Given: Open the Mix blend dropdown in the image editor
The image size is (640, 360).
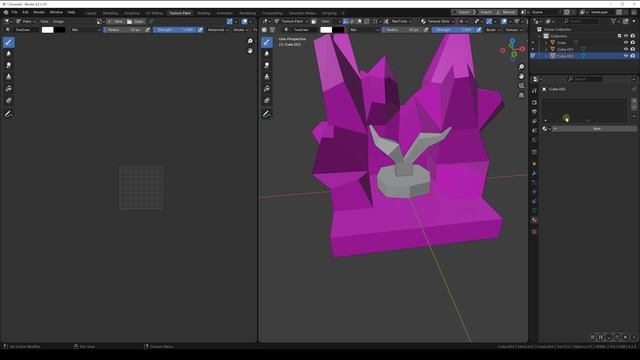Looking at the screenshot, I should click(x=85, y=30).
